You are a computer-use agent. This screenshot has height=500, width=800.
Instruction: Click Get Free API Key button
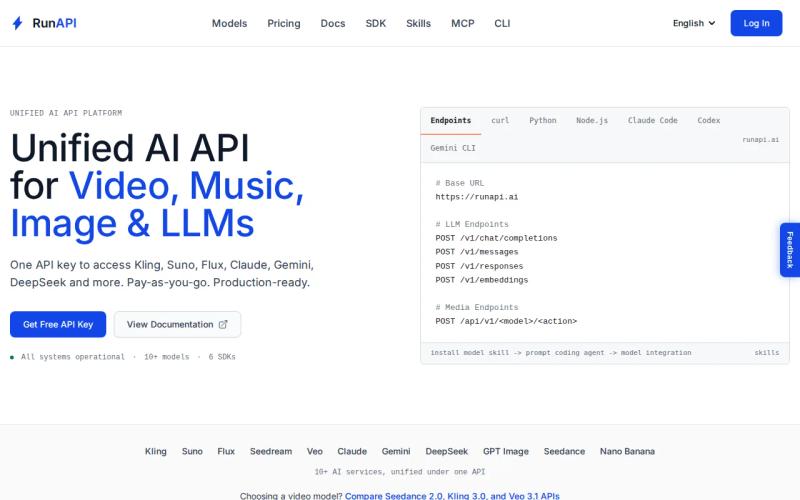coord(58,324)
